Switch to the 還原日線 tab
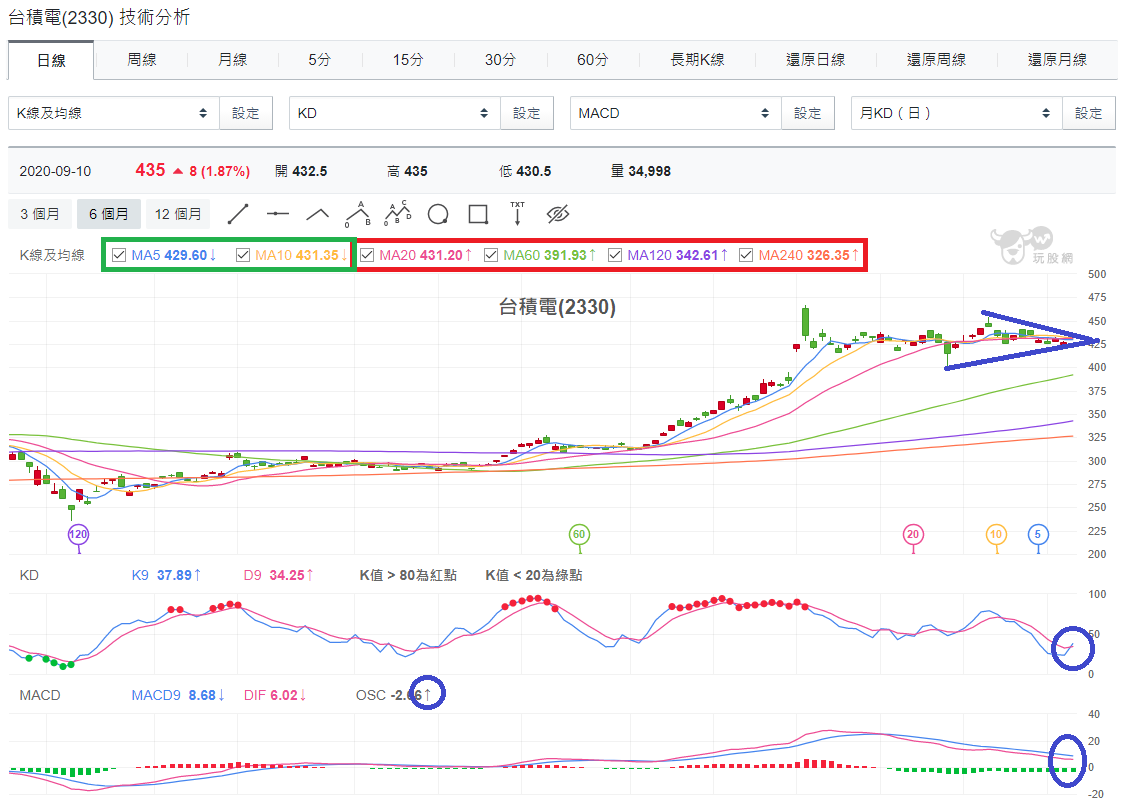 (816, 60)
